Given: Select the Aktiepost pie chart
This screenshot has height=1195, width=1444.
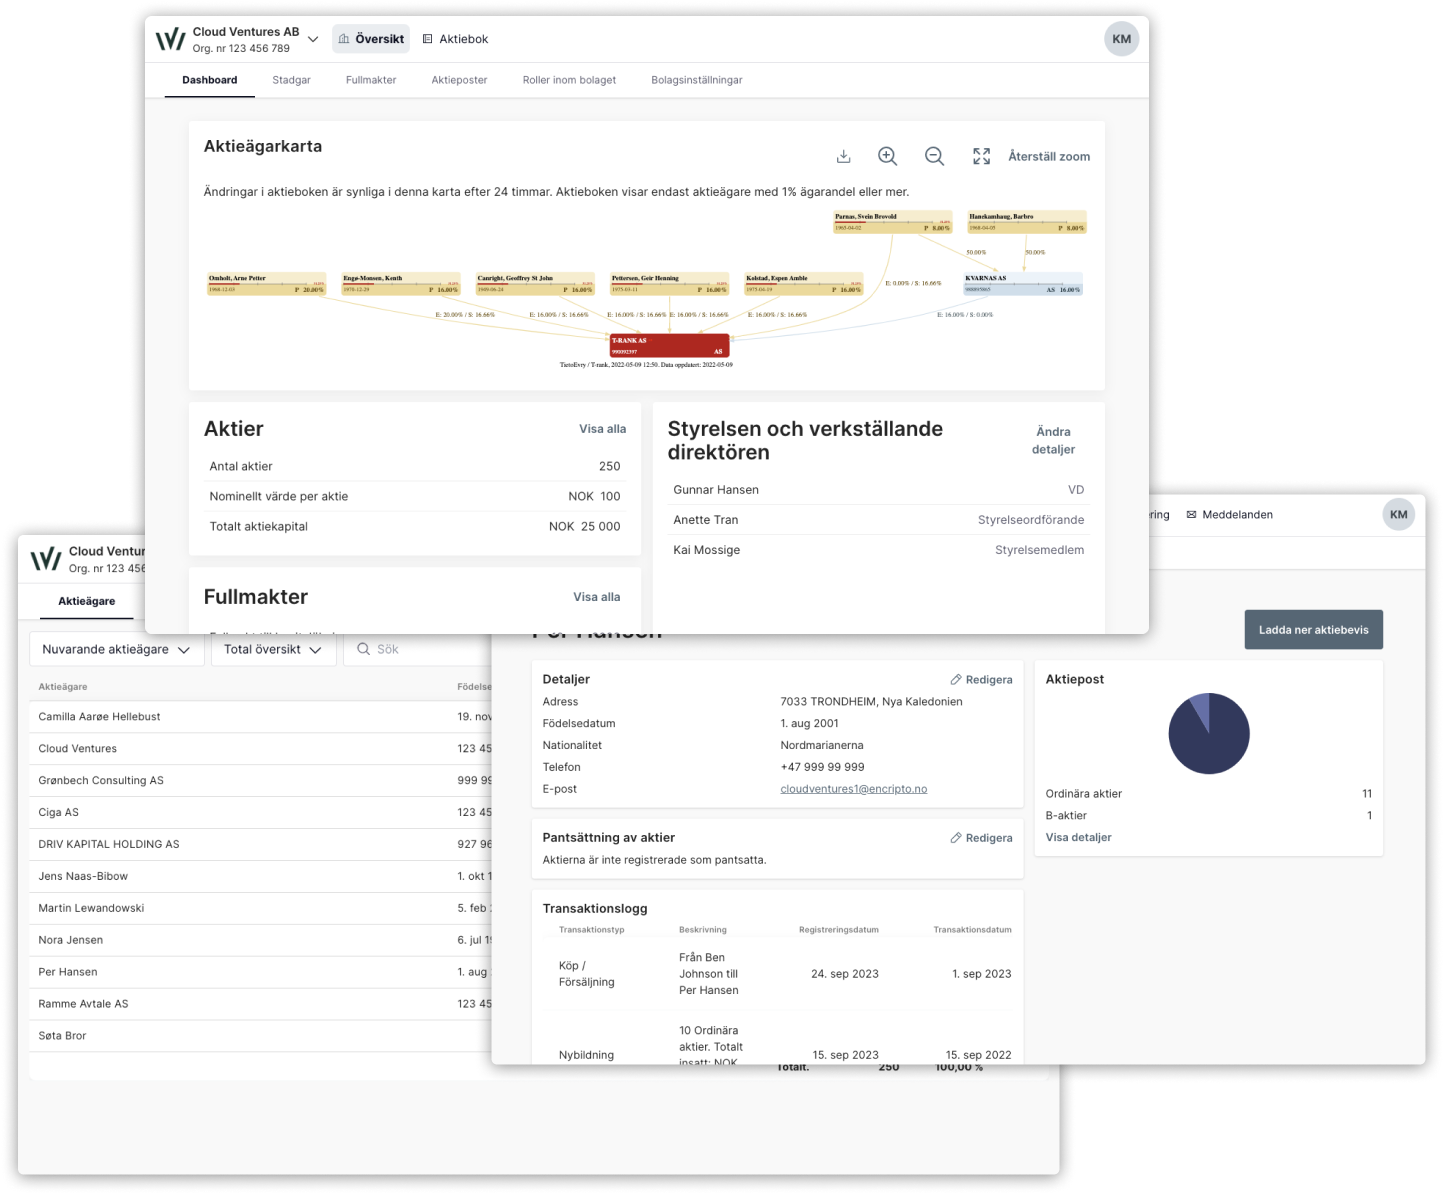Looking at the screenshot, I should point(1209,733).
